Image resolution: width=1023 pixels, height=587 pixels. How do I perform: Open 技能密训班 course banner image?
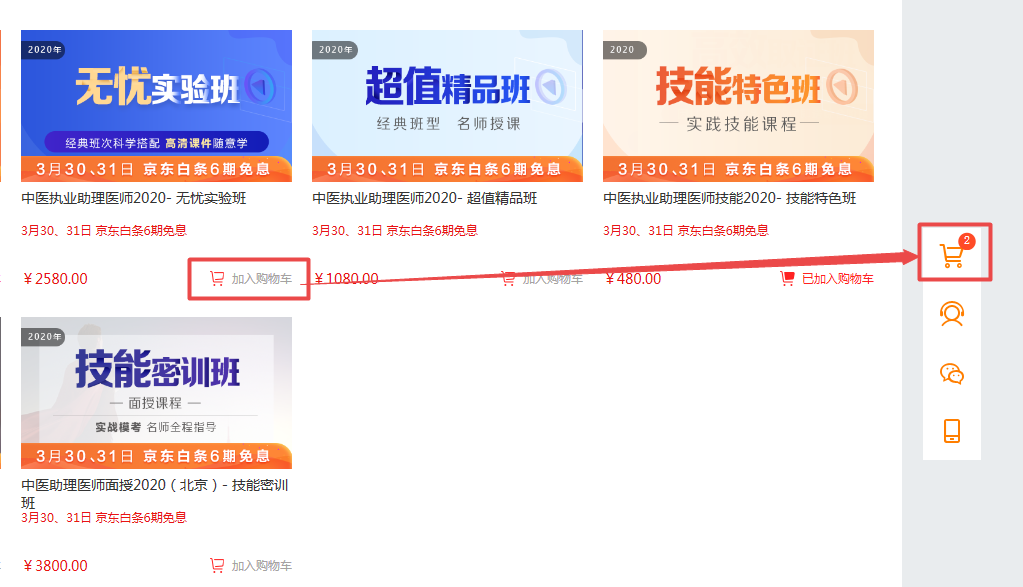(156, 392)
